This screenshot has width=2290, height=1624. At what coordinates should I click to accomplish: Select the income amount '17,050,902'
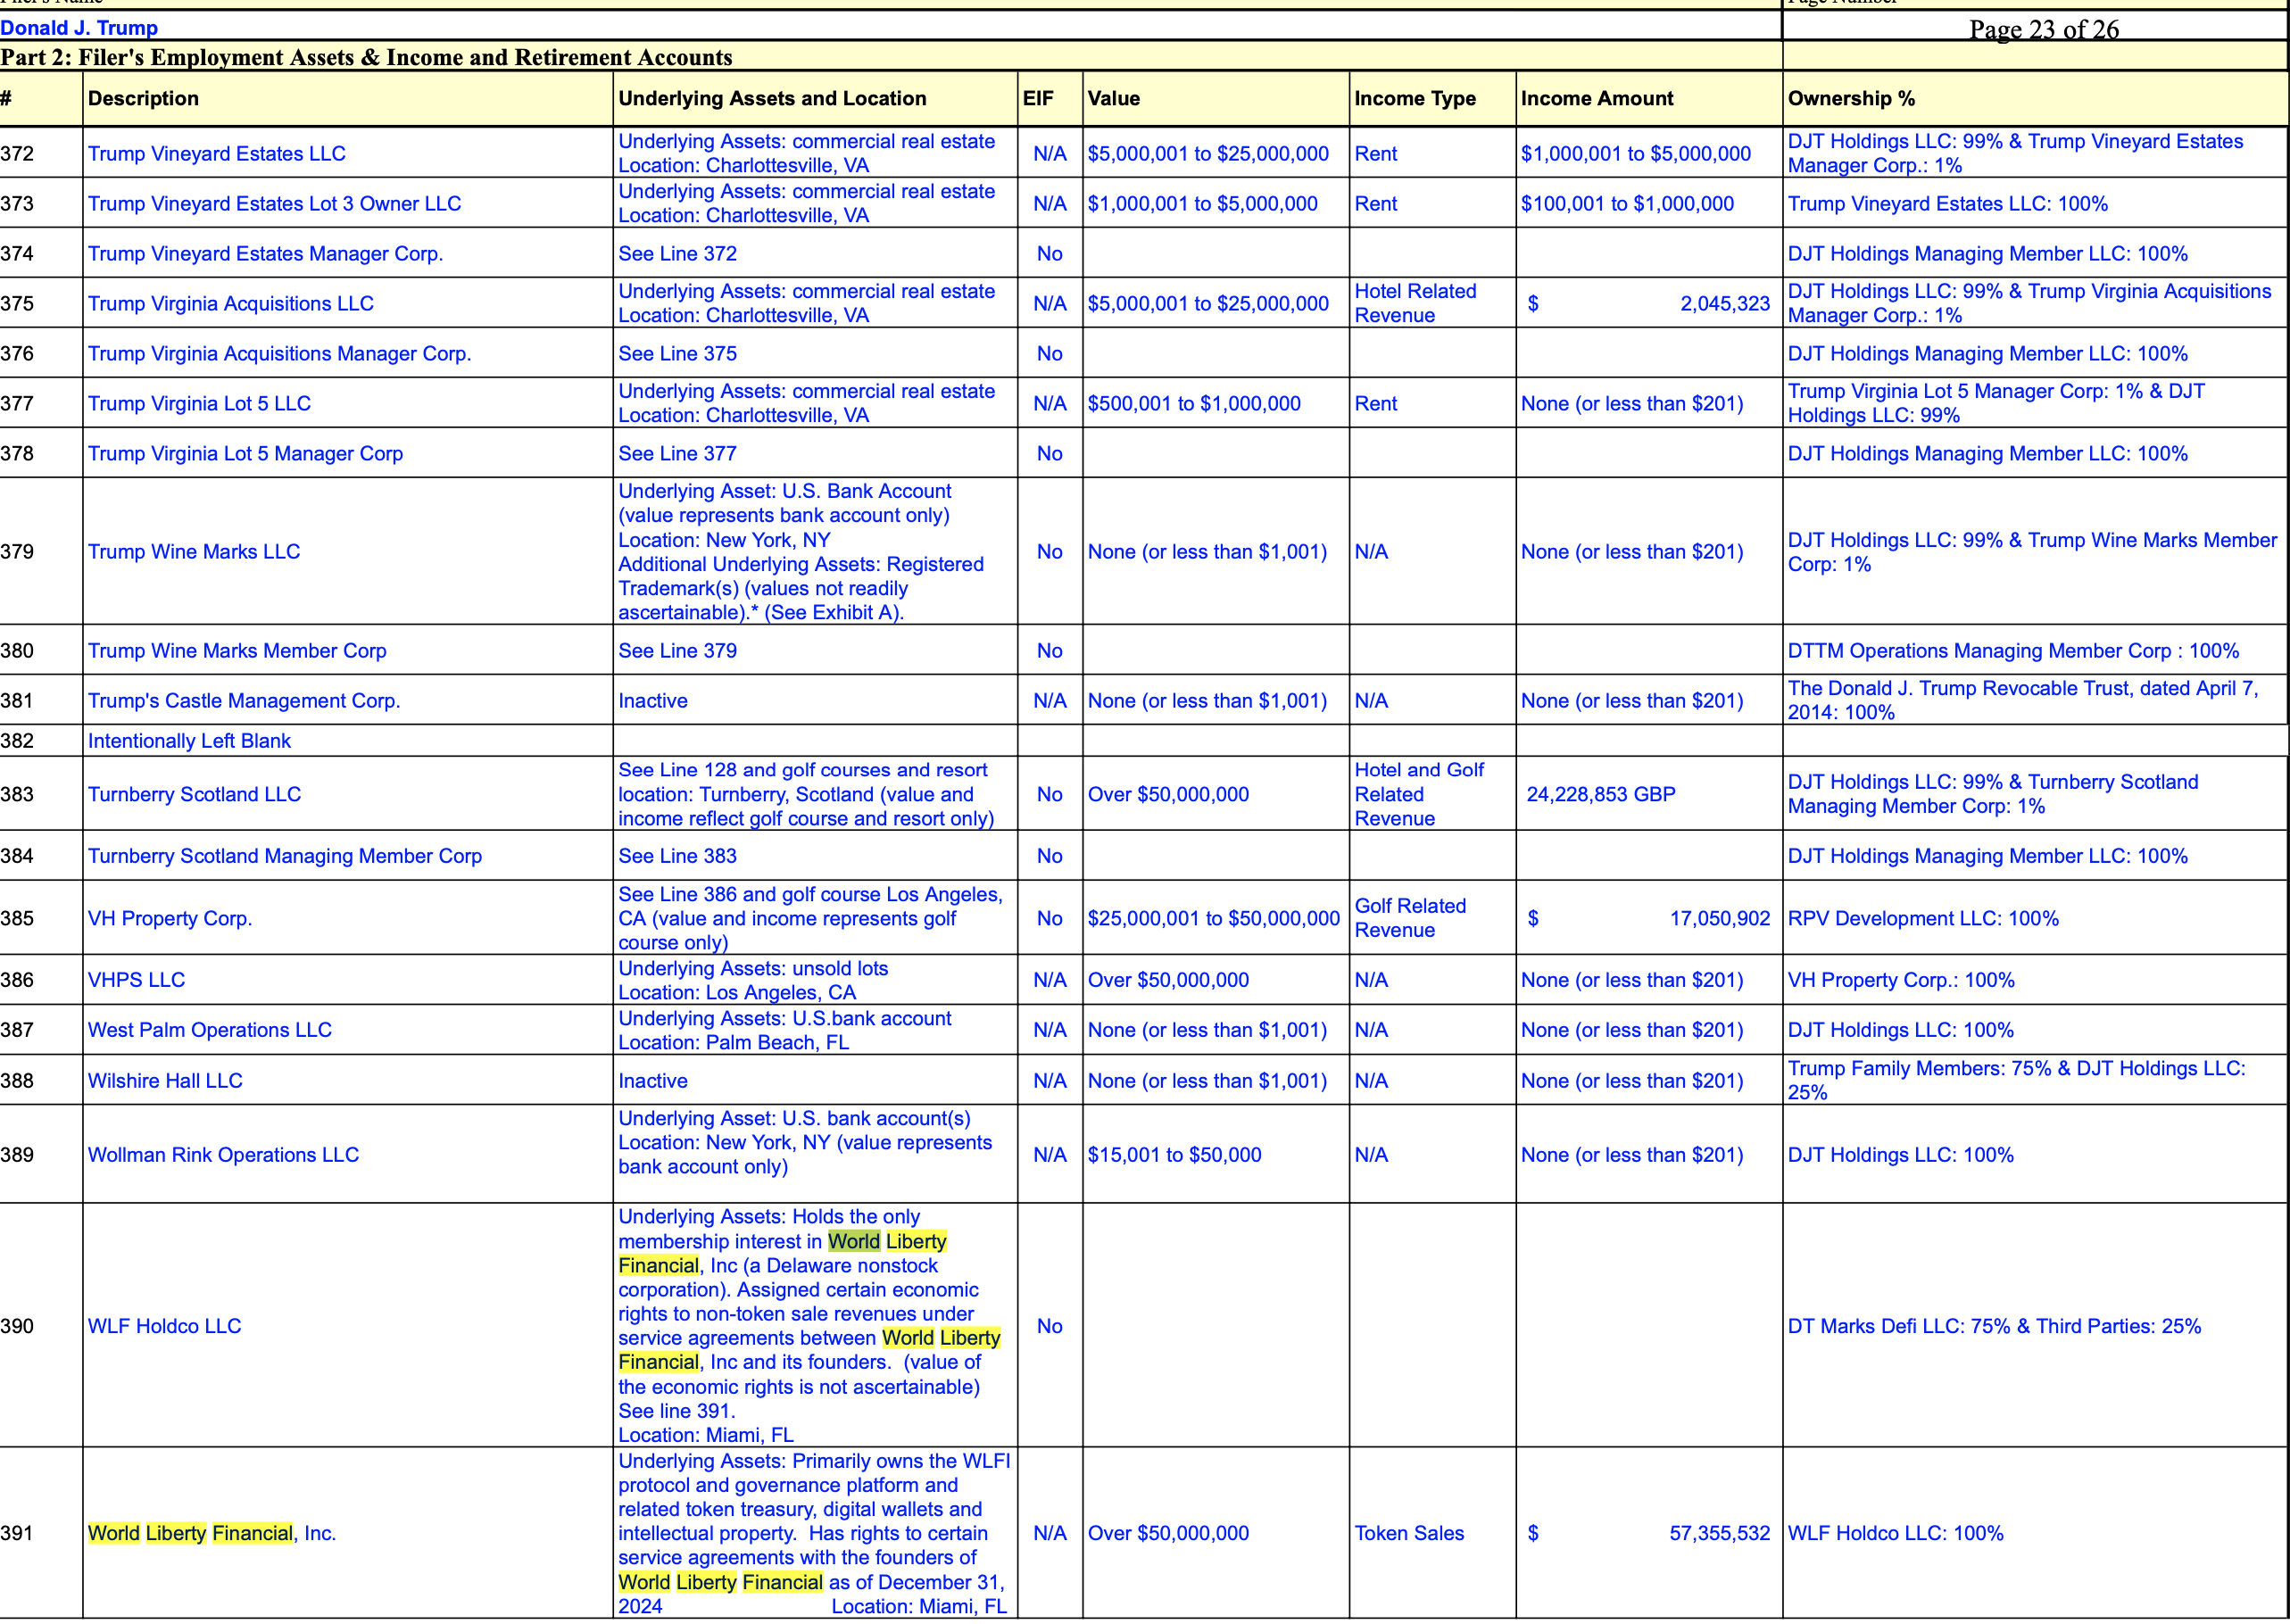(1720, 919)
